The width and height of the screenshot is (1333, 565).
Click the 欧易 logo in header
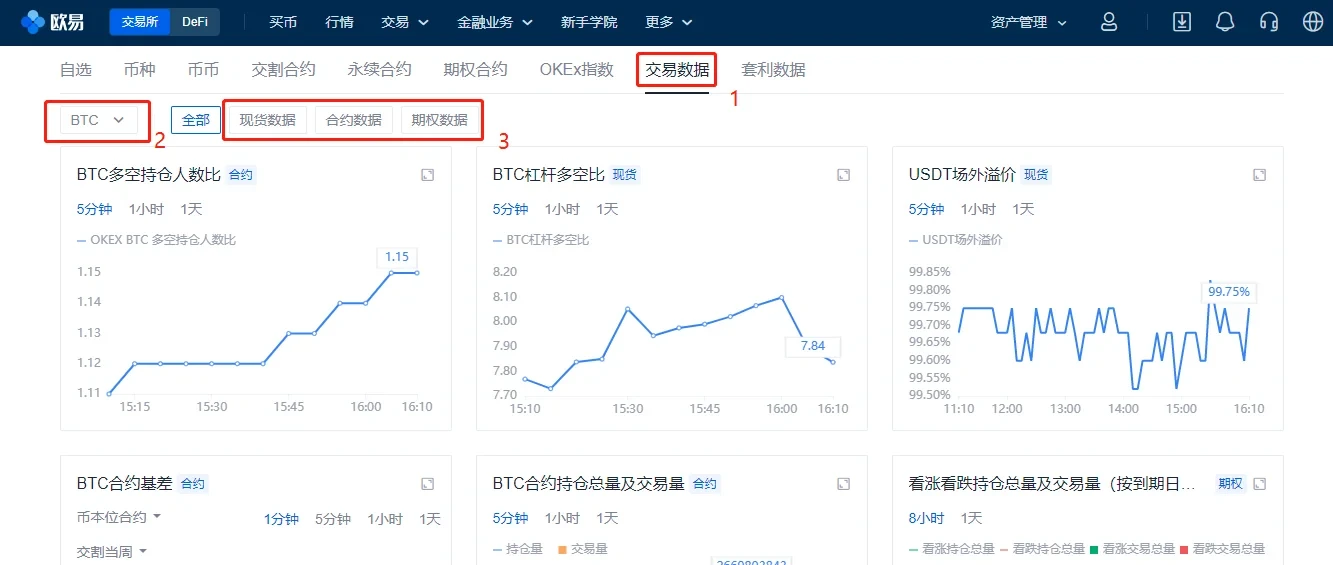pos(52,22)
